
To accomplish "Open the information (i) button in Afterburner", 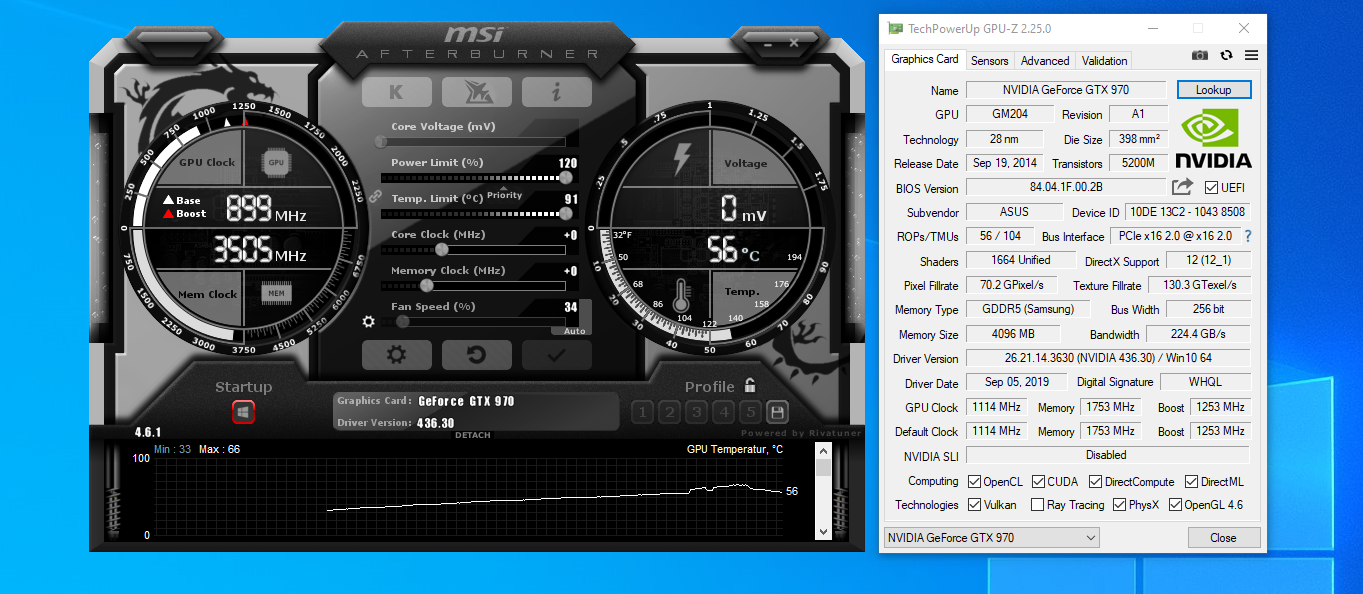I will 557,92.
